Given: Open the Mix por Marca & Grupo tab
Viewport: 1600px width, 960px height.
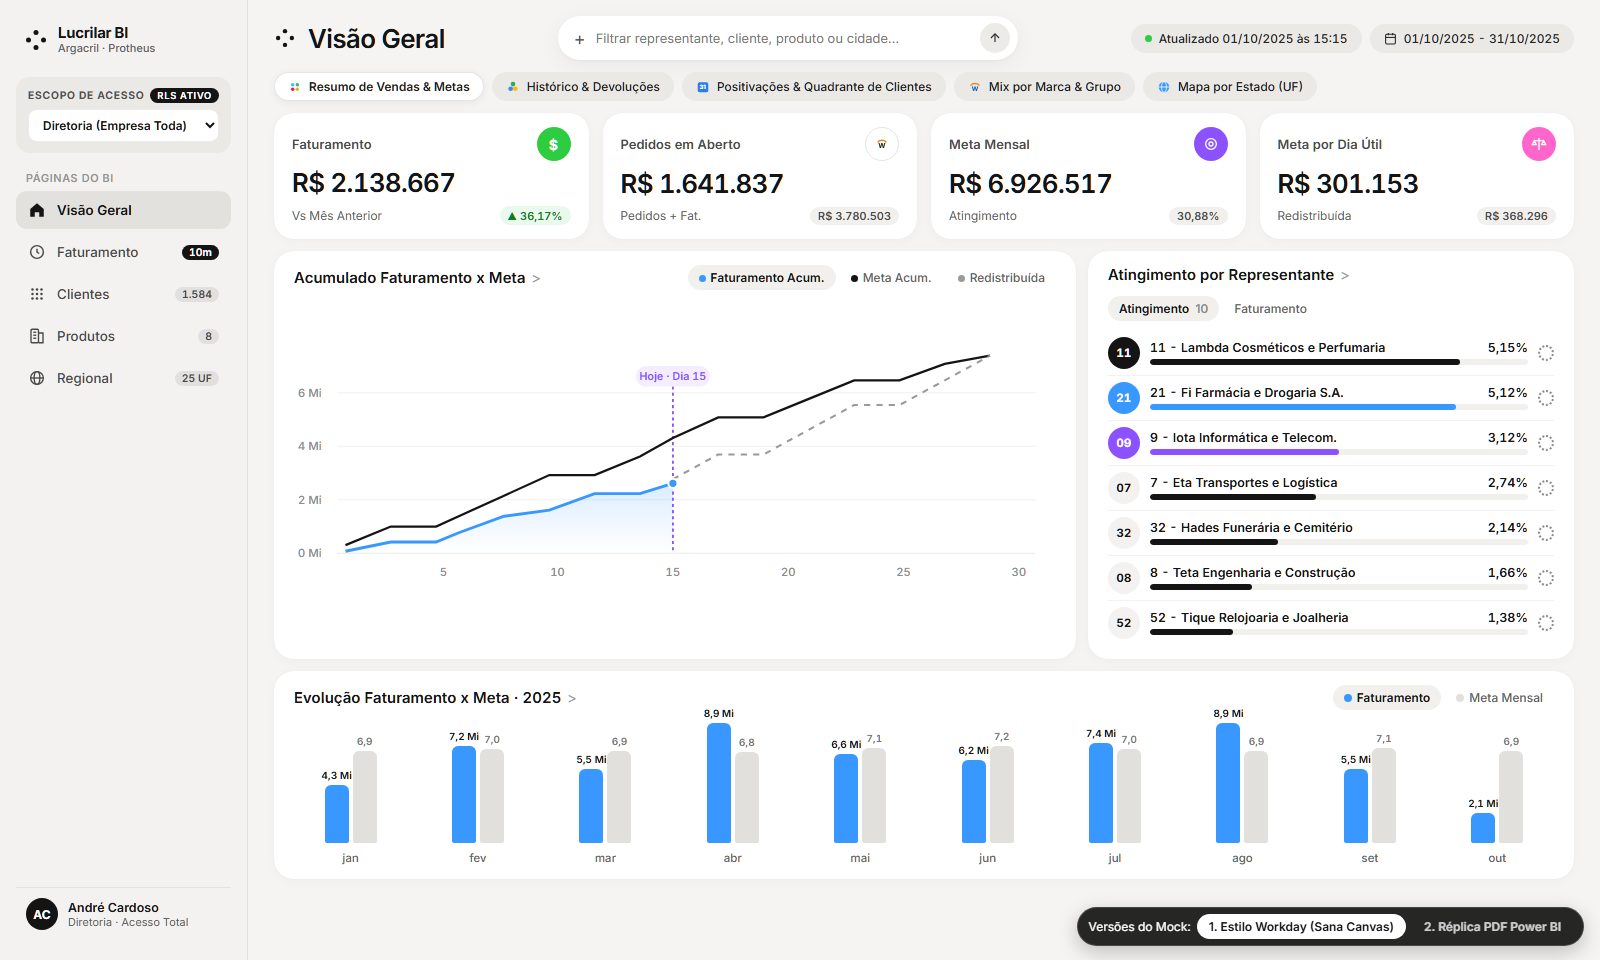Looking at the screenshot, I should tap(1045, 87).
